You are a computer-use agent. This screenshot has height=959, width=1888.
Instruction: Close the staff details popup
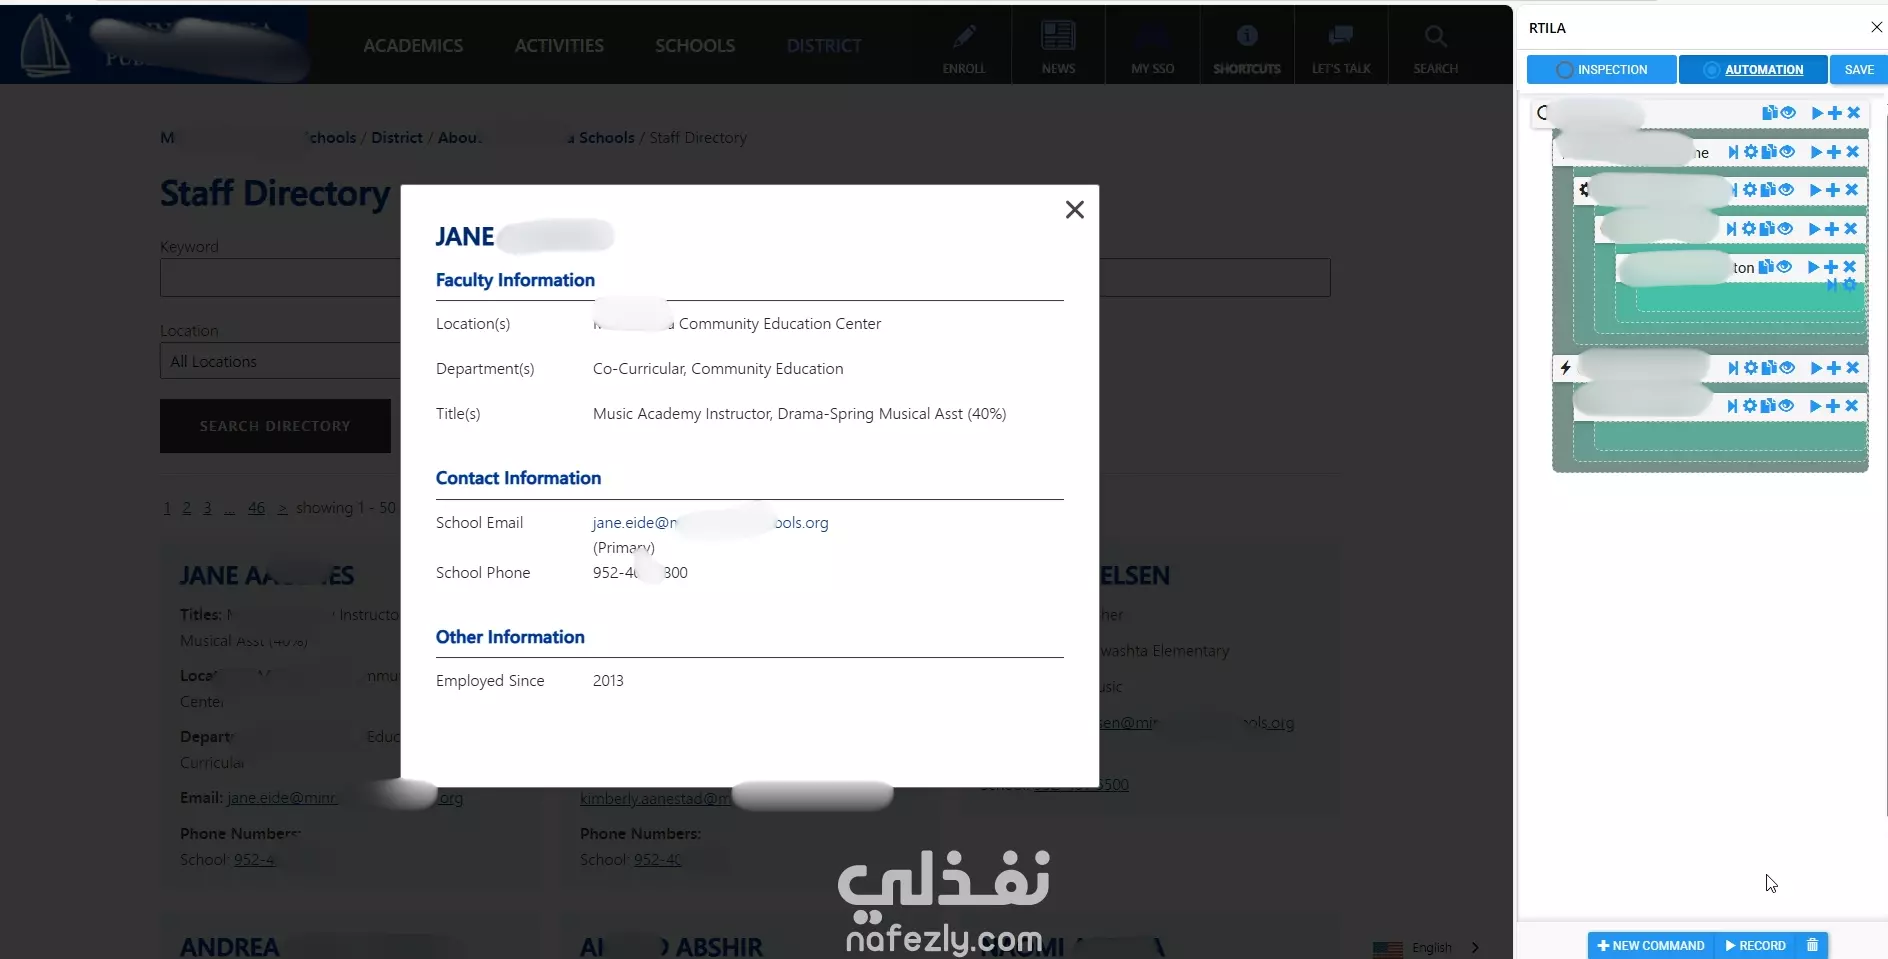point(1074,209)
